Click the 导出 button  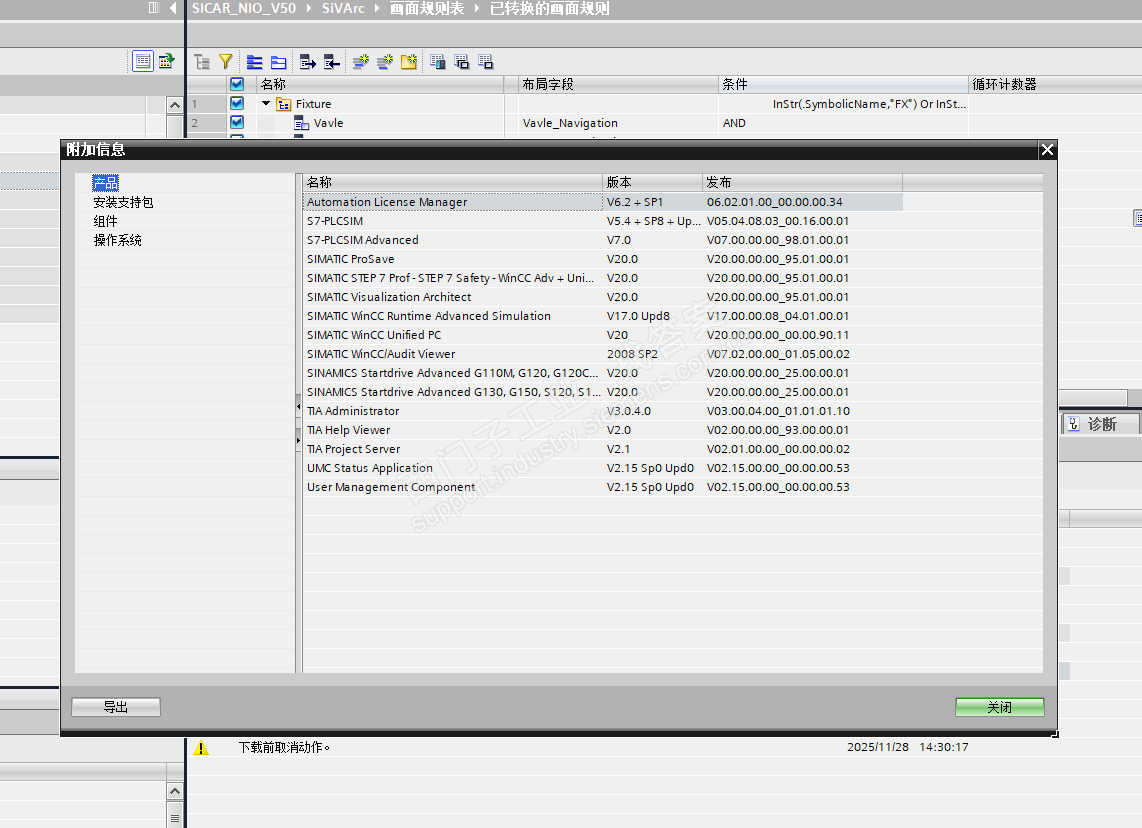[116, 707]
